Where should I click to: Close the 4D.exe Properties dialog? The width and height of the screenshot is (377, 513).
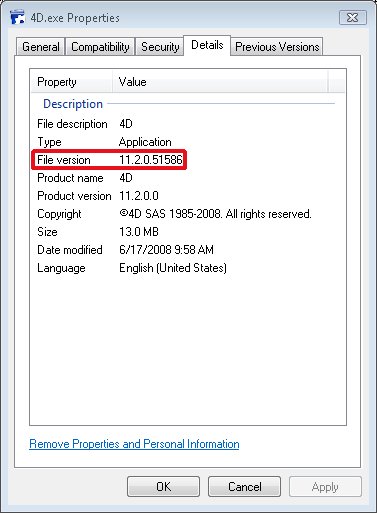(353, 17)
